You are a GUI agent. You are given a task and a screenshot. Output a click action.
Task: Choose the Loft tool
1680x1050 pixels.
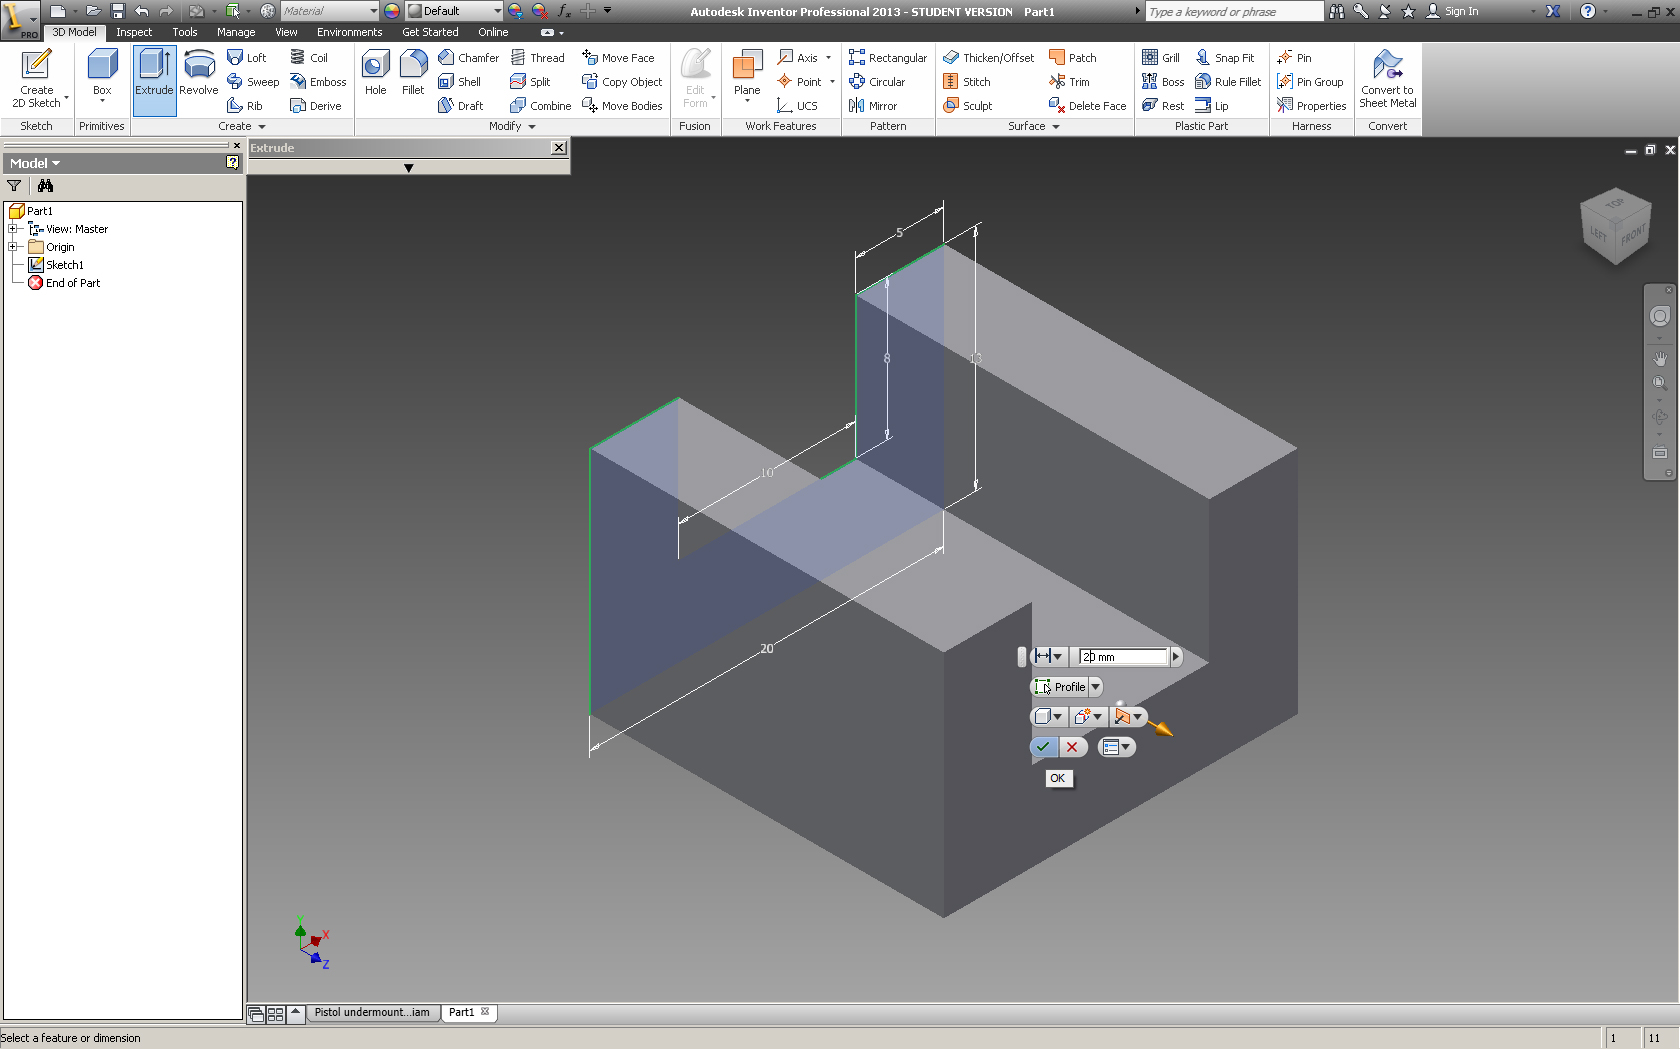pyautogui.click(x=247, y=58)
